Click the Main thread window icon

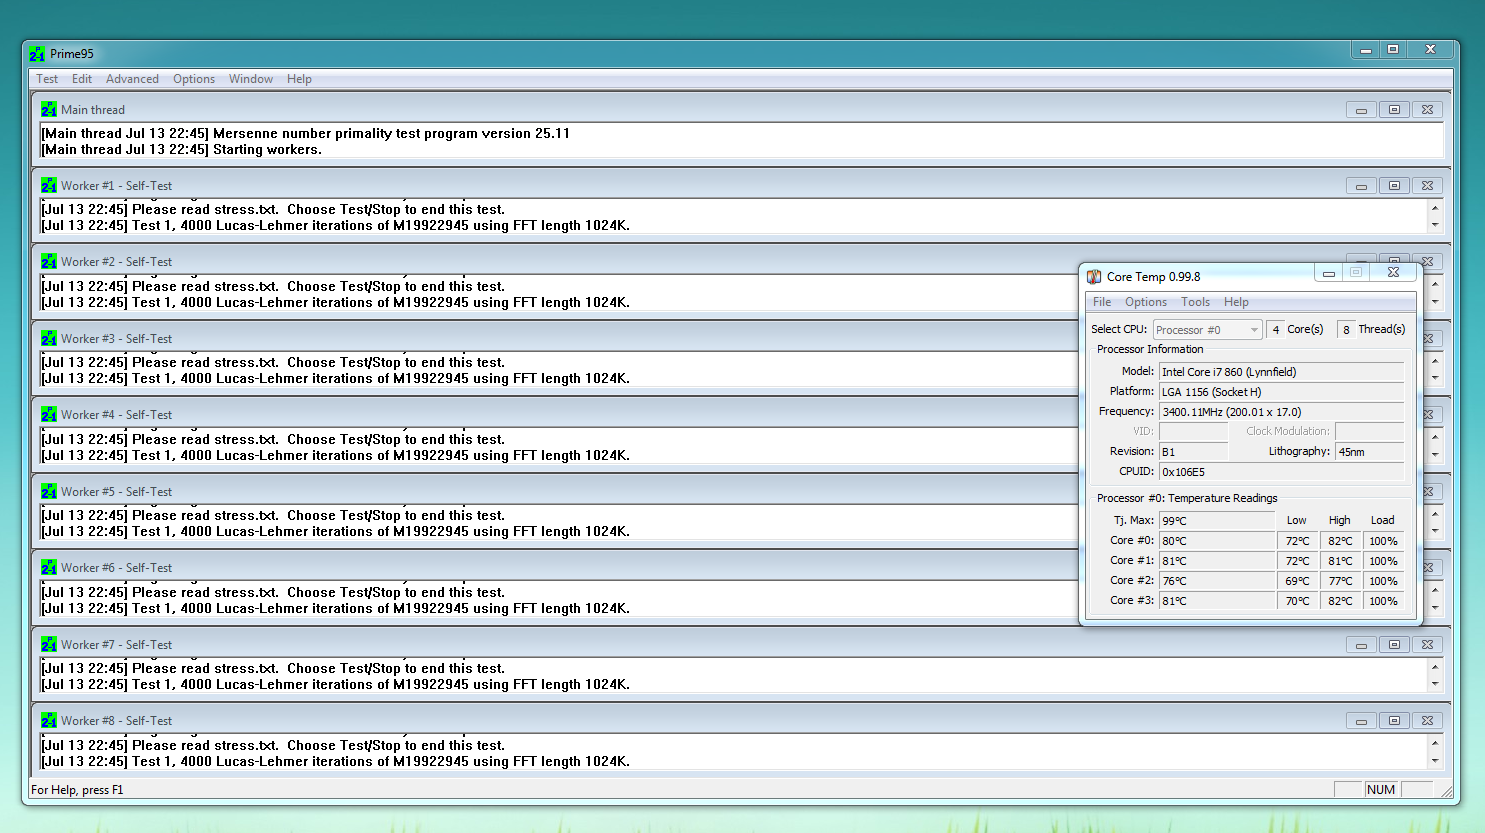point(49,110)
